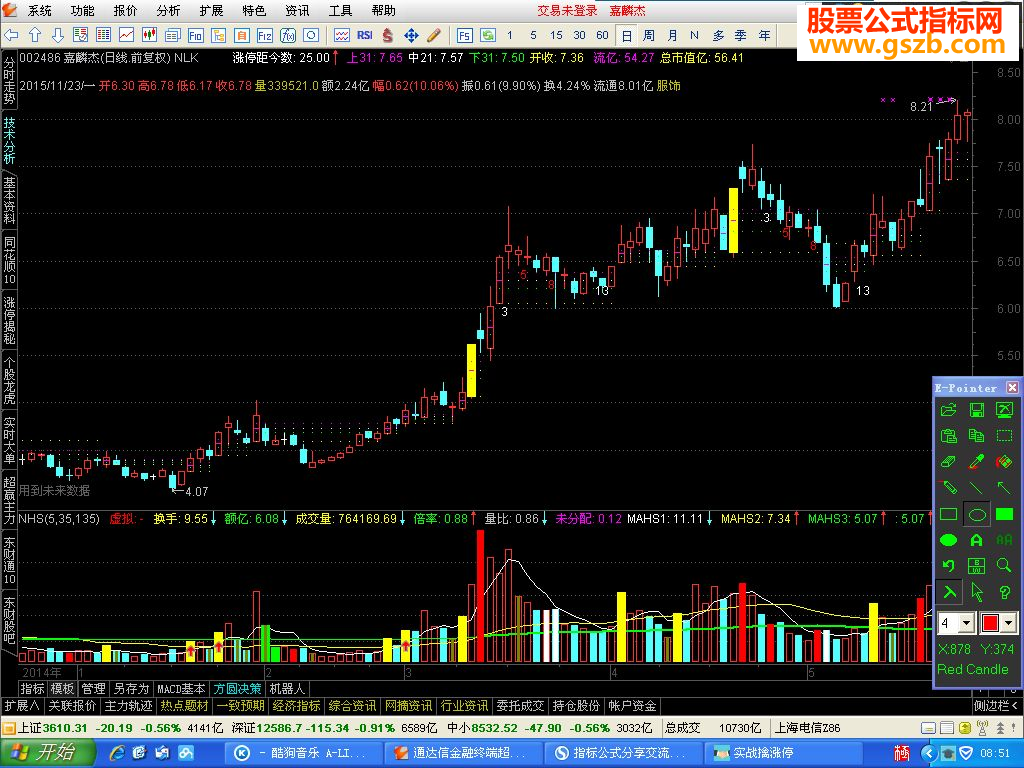This screenshot has height=768, width=1024.
Task: Open the '帮助' menu
Action: [383, 10]
